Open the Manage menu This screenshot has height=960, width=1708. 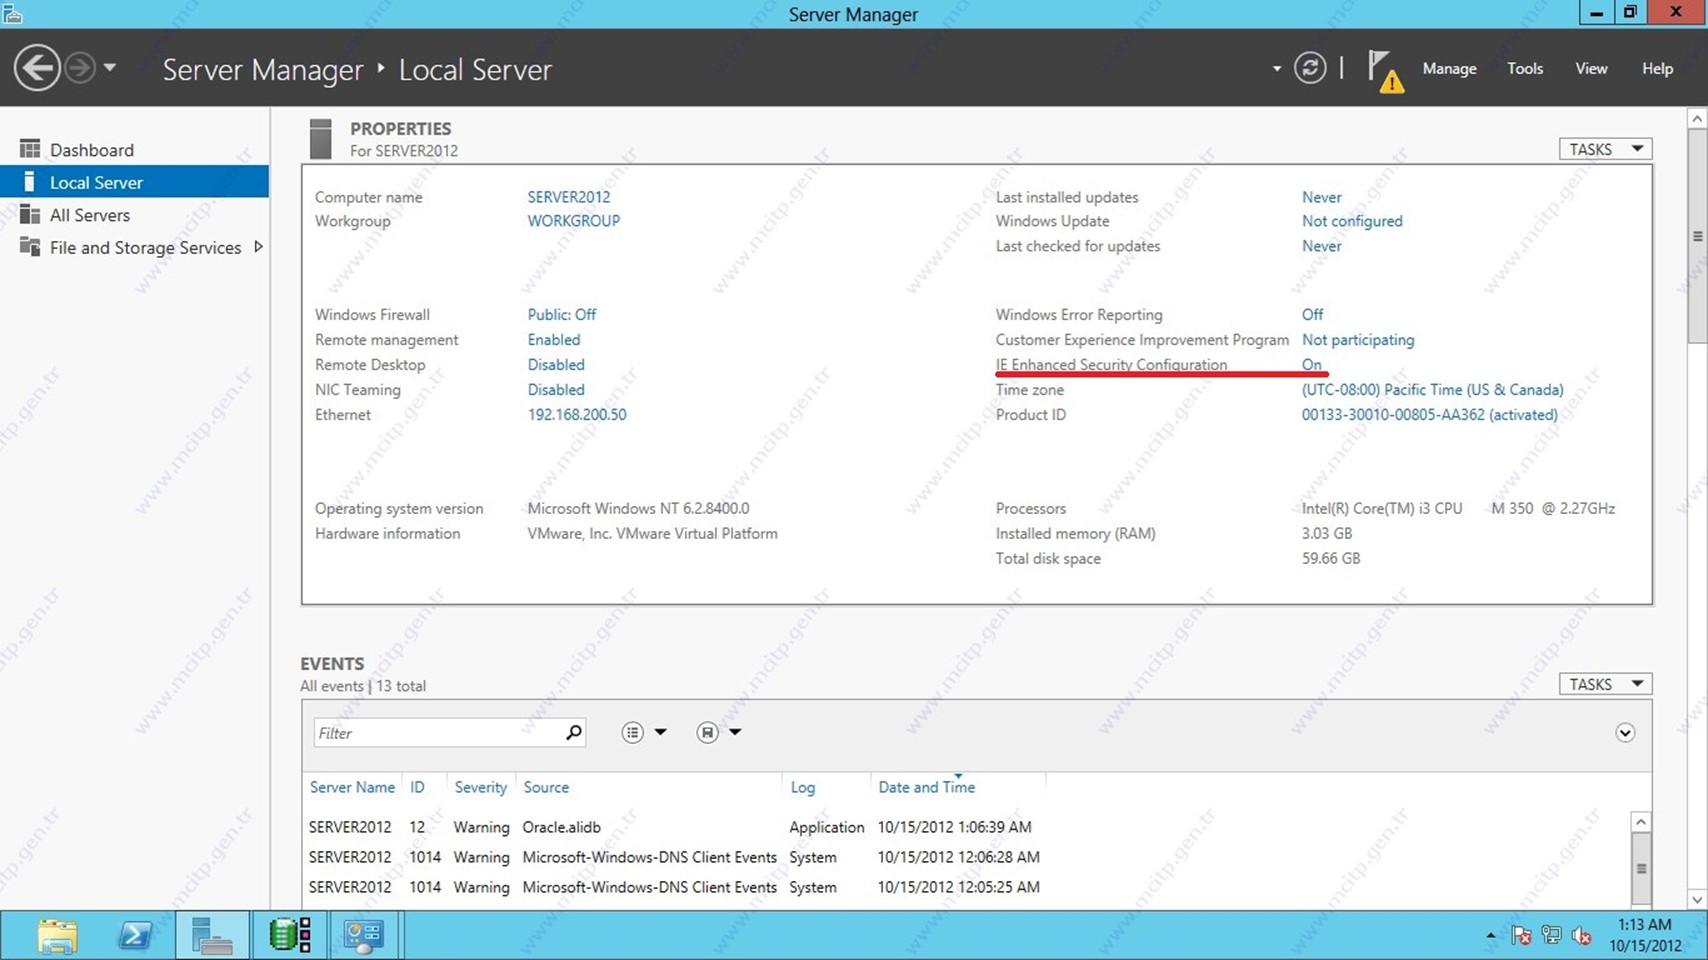tap(1449, 69)
